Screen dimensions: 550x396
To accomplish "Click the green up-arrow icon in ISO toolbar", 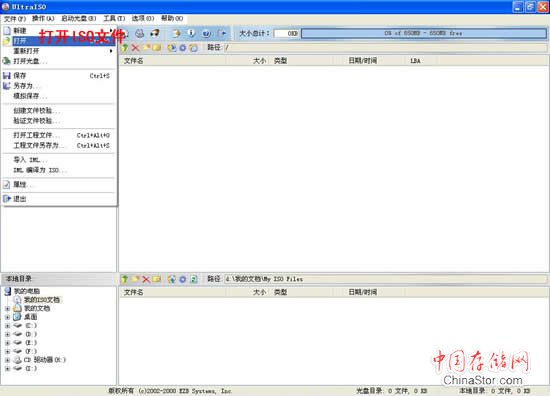I will coord(125,48).
